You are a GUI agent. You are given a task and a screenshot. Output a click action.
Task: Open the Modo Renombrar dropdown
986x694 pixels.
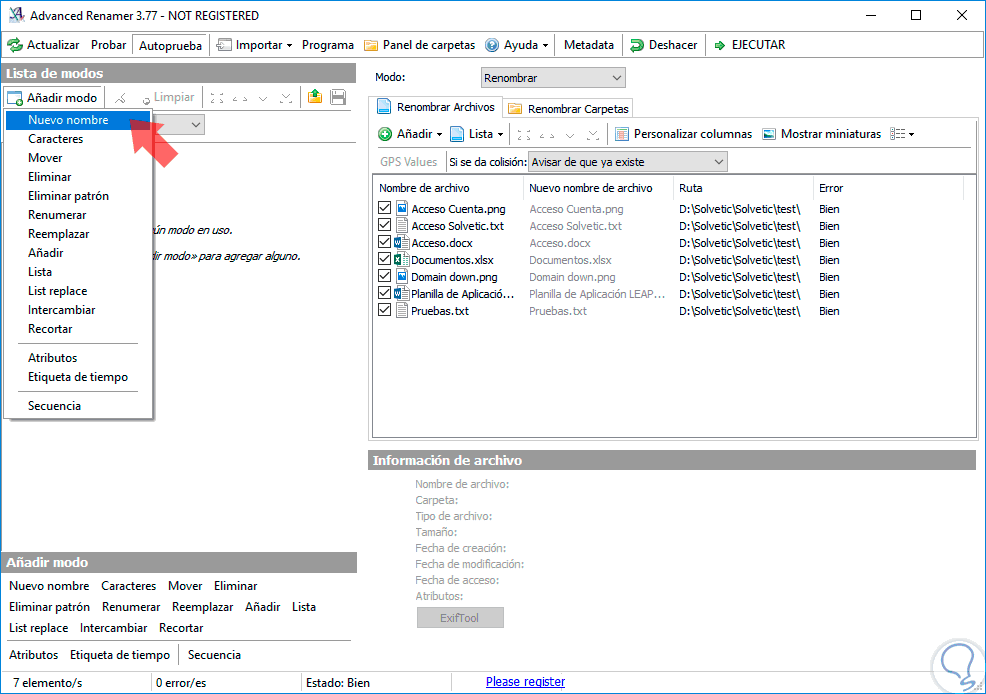point(553,78)
